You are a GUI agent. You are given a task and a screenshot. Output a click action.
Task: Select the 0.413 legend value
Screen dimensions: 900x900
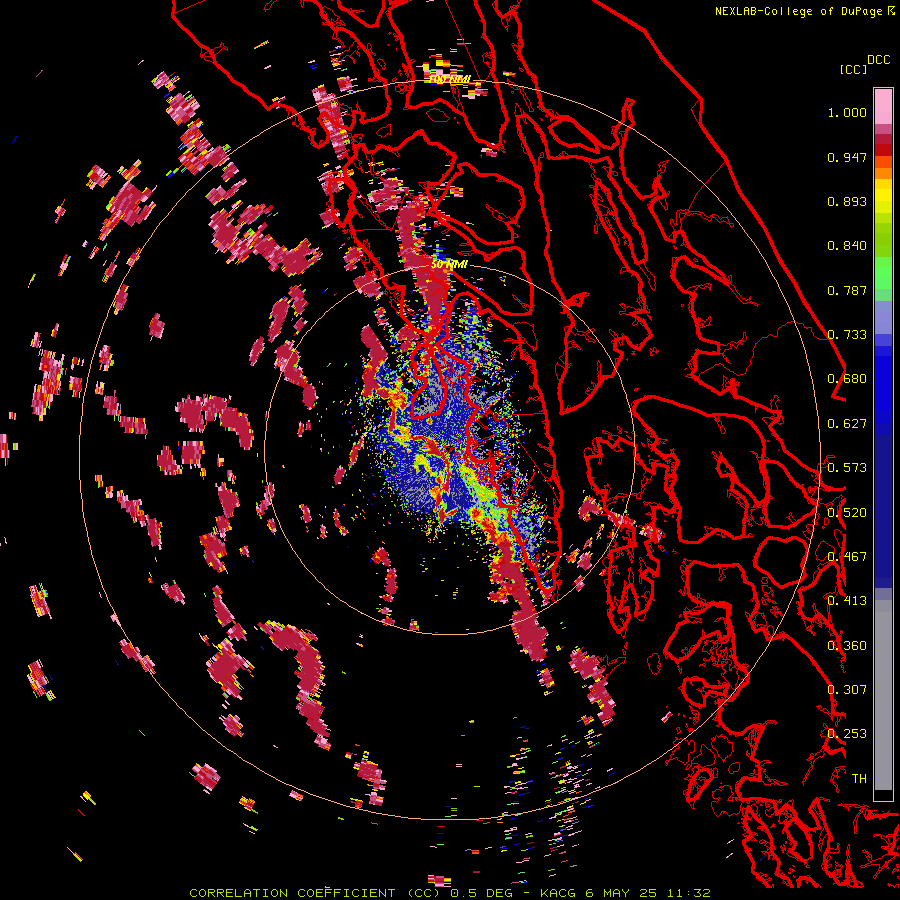coord(847,601)
